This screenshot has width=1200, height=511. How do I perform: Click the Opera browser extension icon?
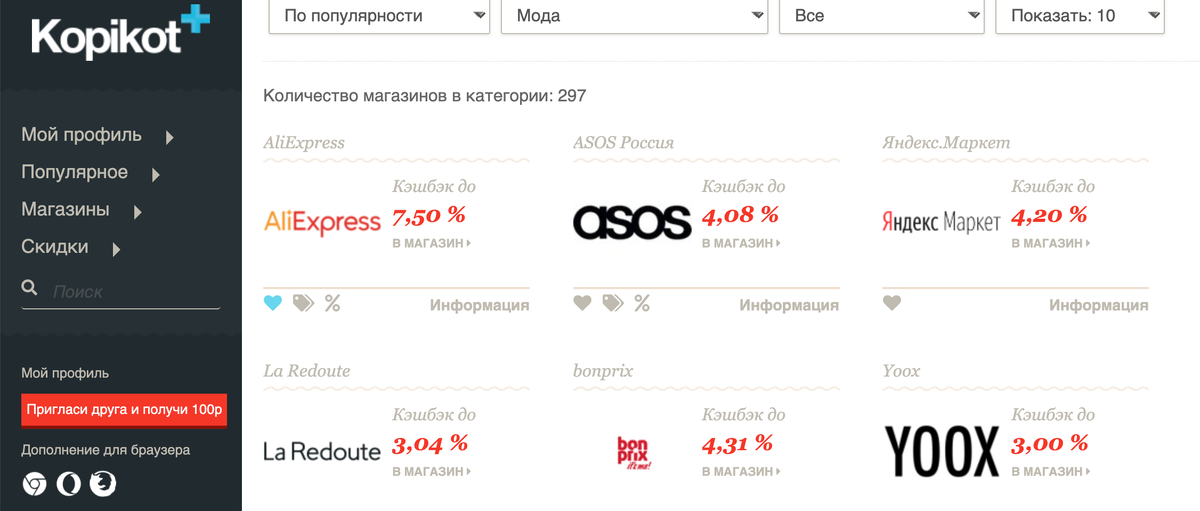click(68, 484)
